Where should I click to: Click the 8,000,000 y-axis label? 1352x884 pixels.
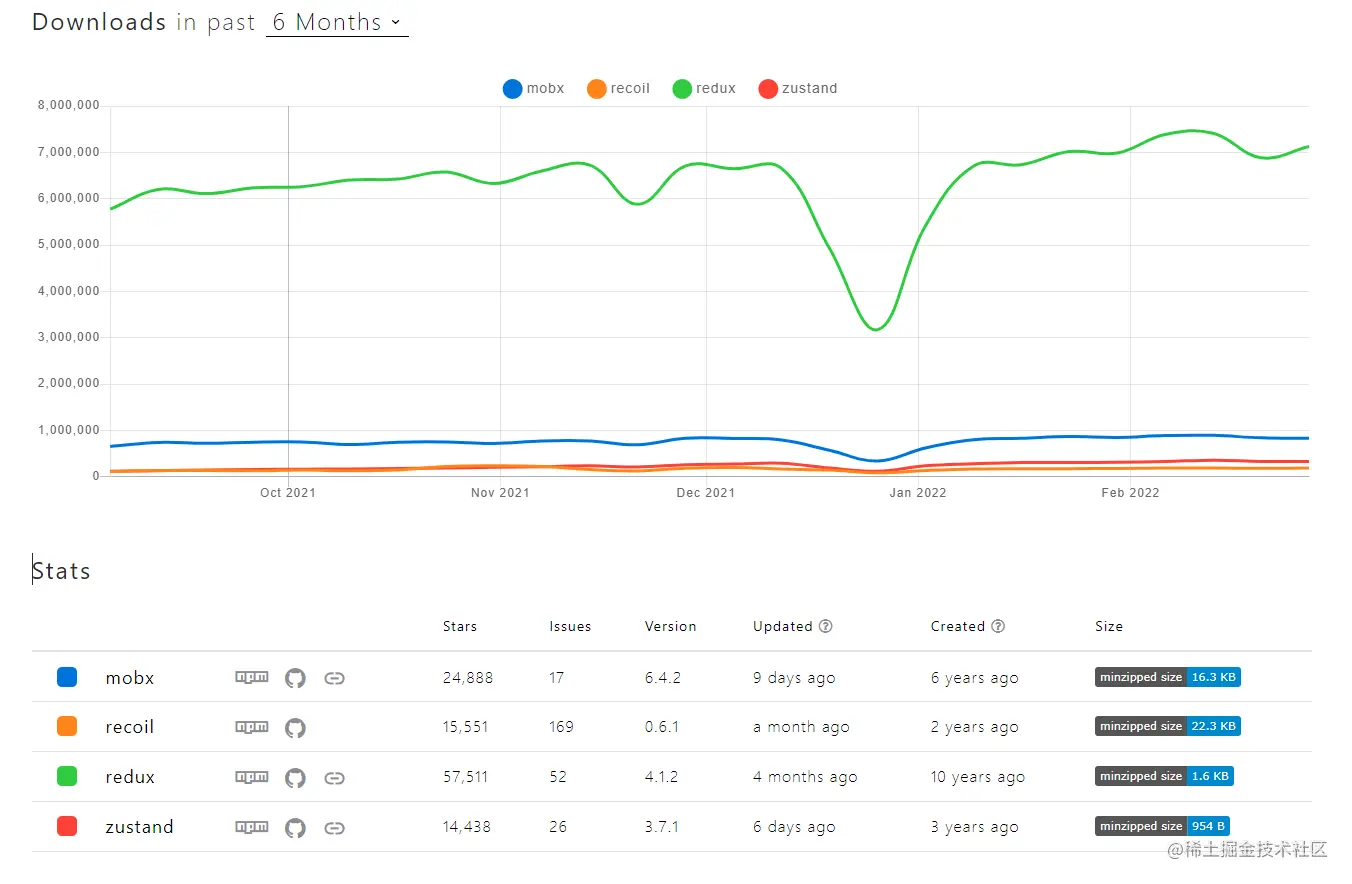[69, 106]
